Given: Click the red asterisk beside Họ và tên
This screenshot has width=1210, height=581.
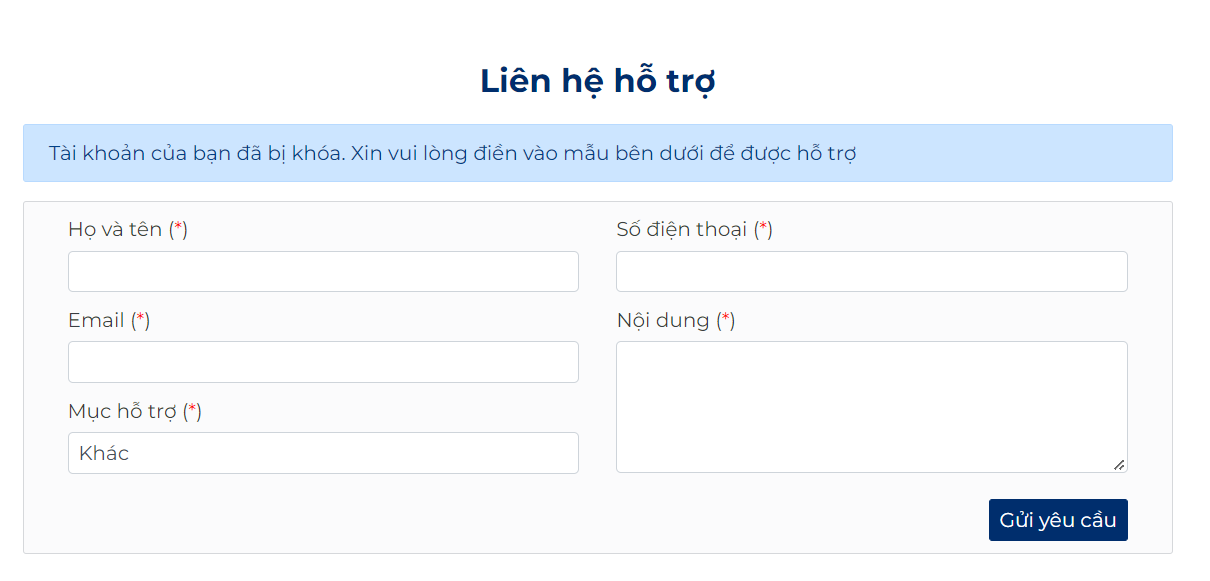Looking at the screenshot, I should [x=178, y=229].
